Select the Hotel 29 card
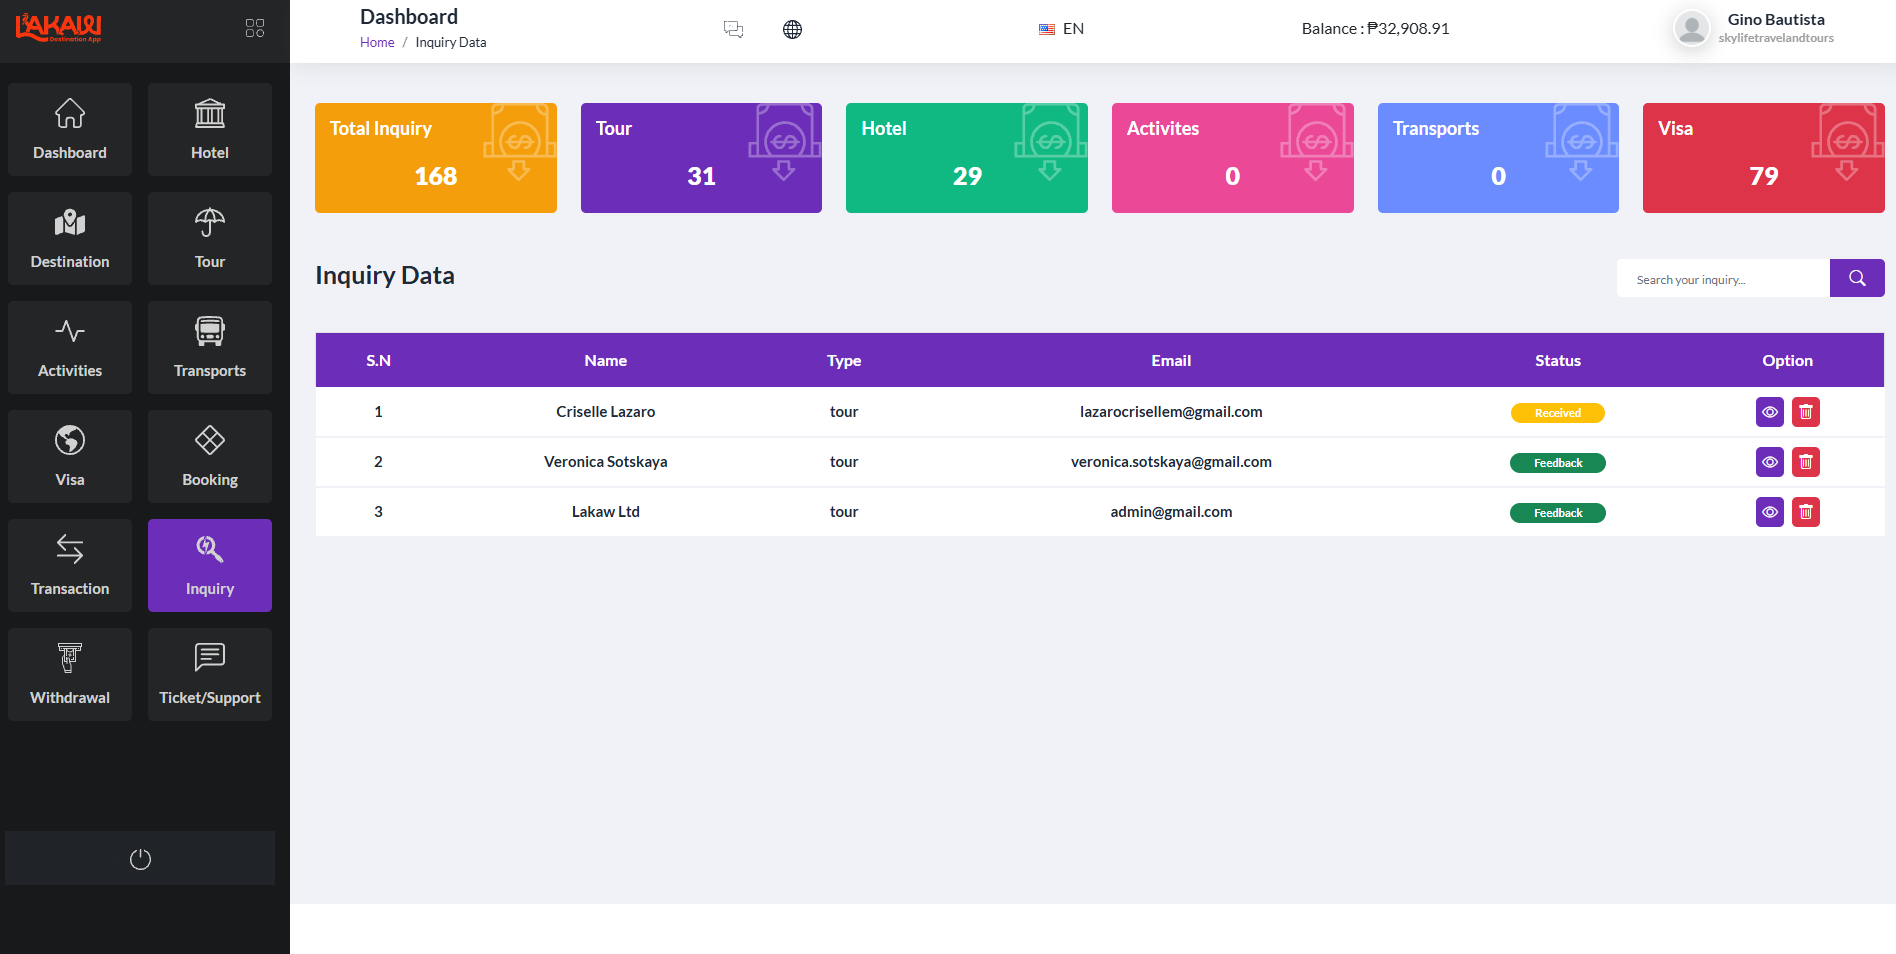 (x=967, y=158)
